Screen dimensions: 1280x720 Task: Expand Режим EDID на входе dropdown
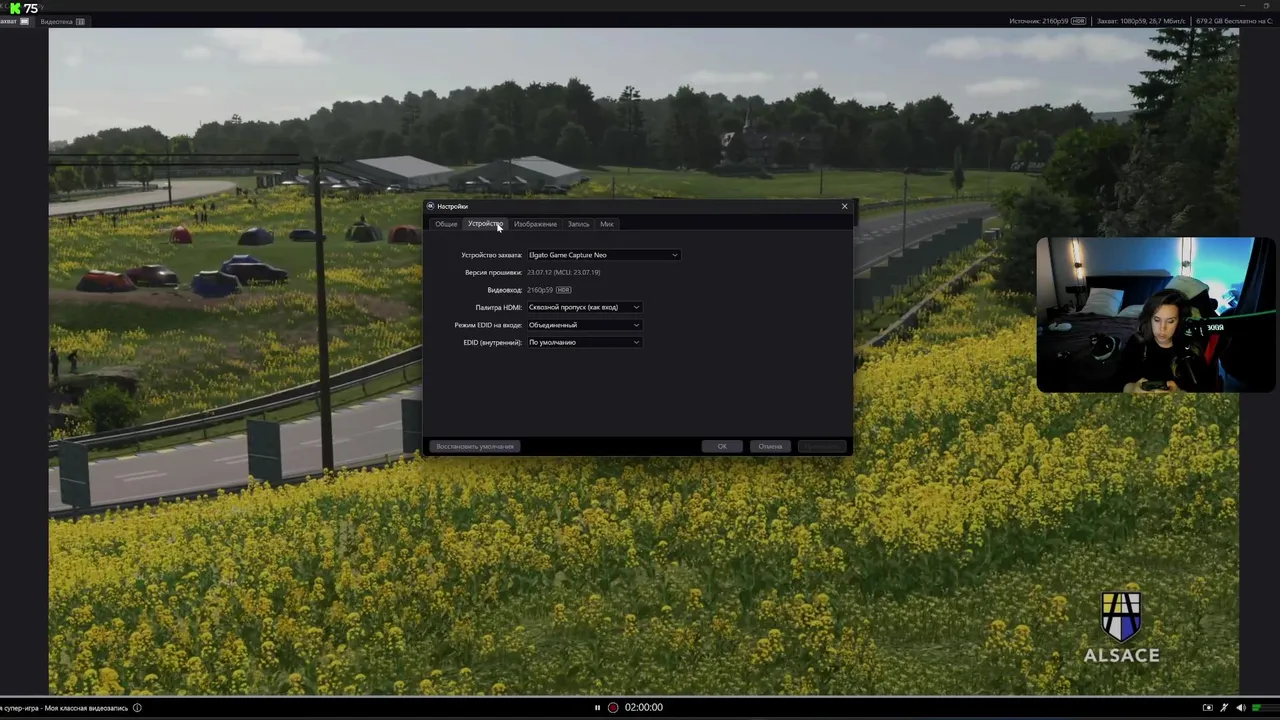[584, 325]
